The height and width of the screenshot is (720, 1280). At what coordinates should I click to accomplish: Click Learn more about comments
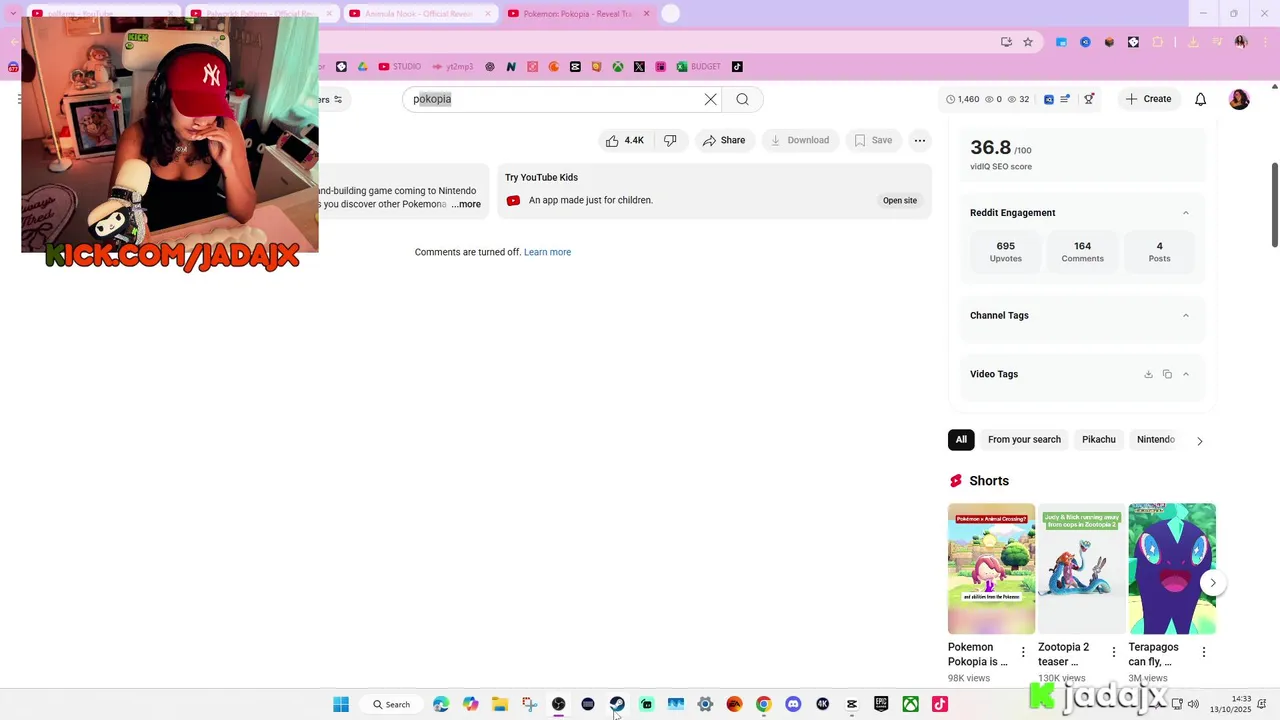tap(547, 252)
